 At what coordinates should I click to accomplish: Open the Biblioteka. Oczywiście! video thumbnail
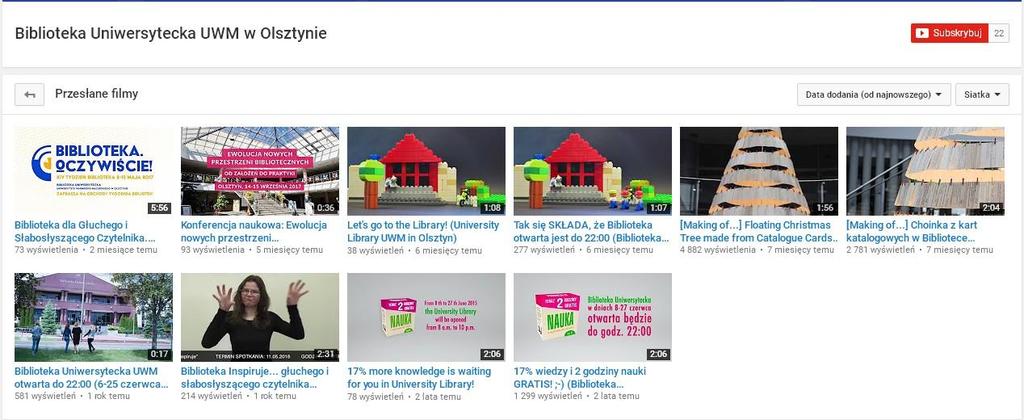[x=93, y=171]
